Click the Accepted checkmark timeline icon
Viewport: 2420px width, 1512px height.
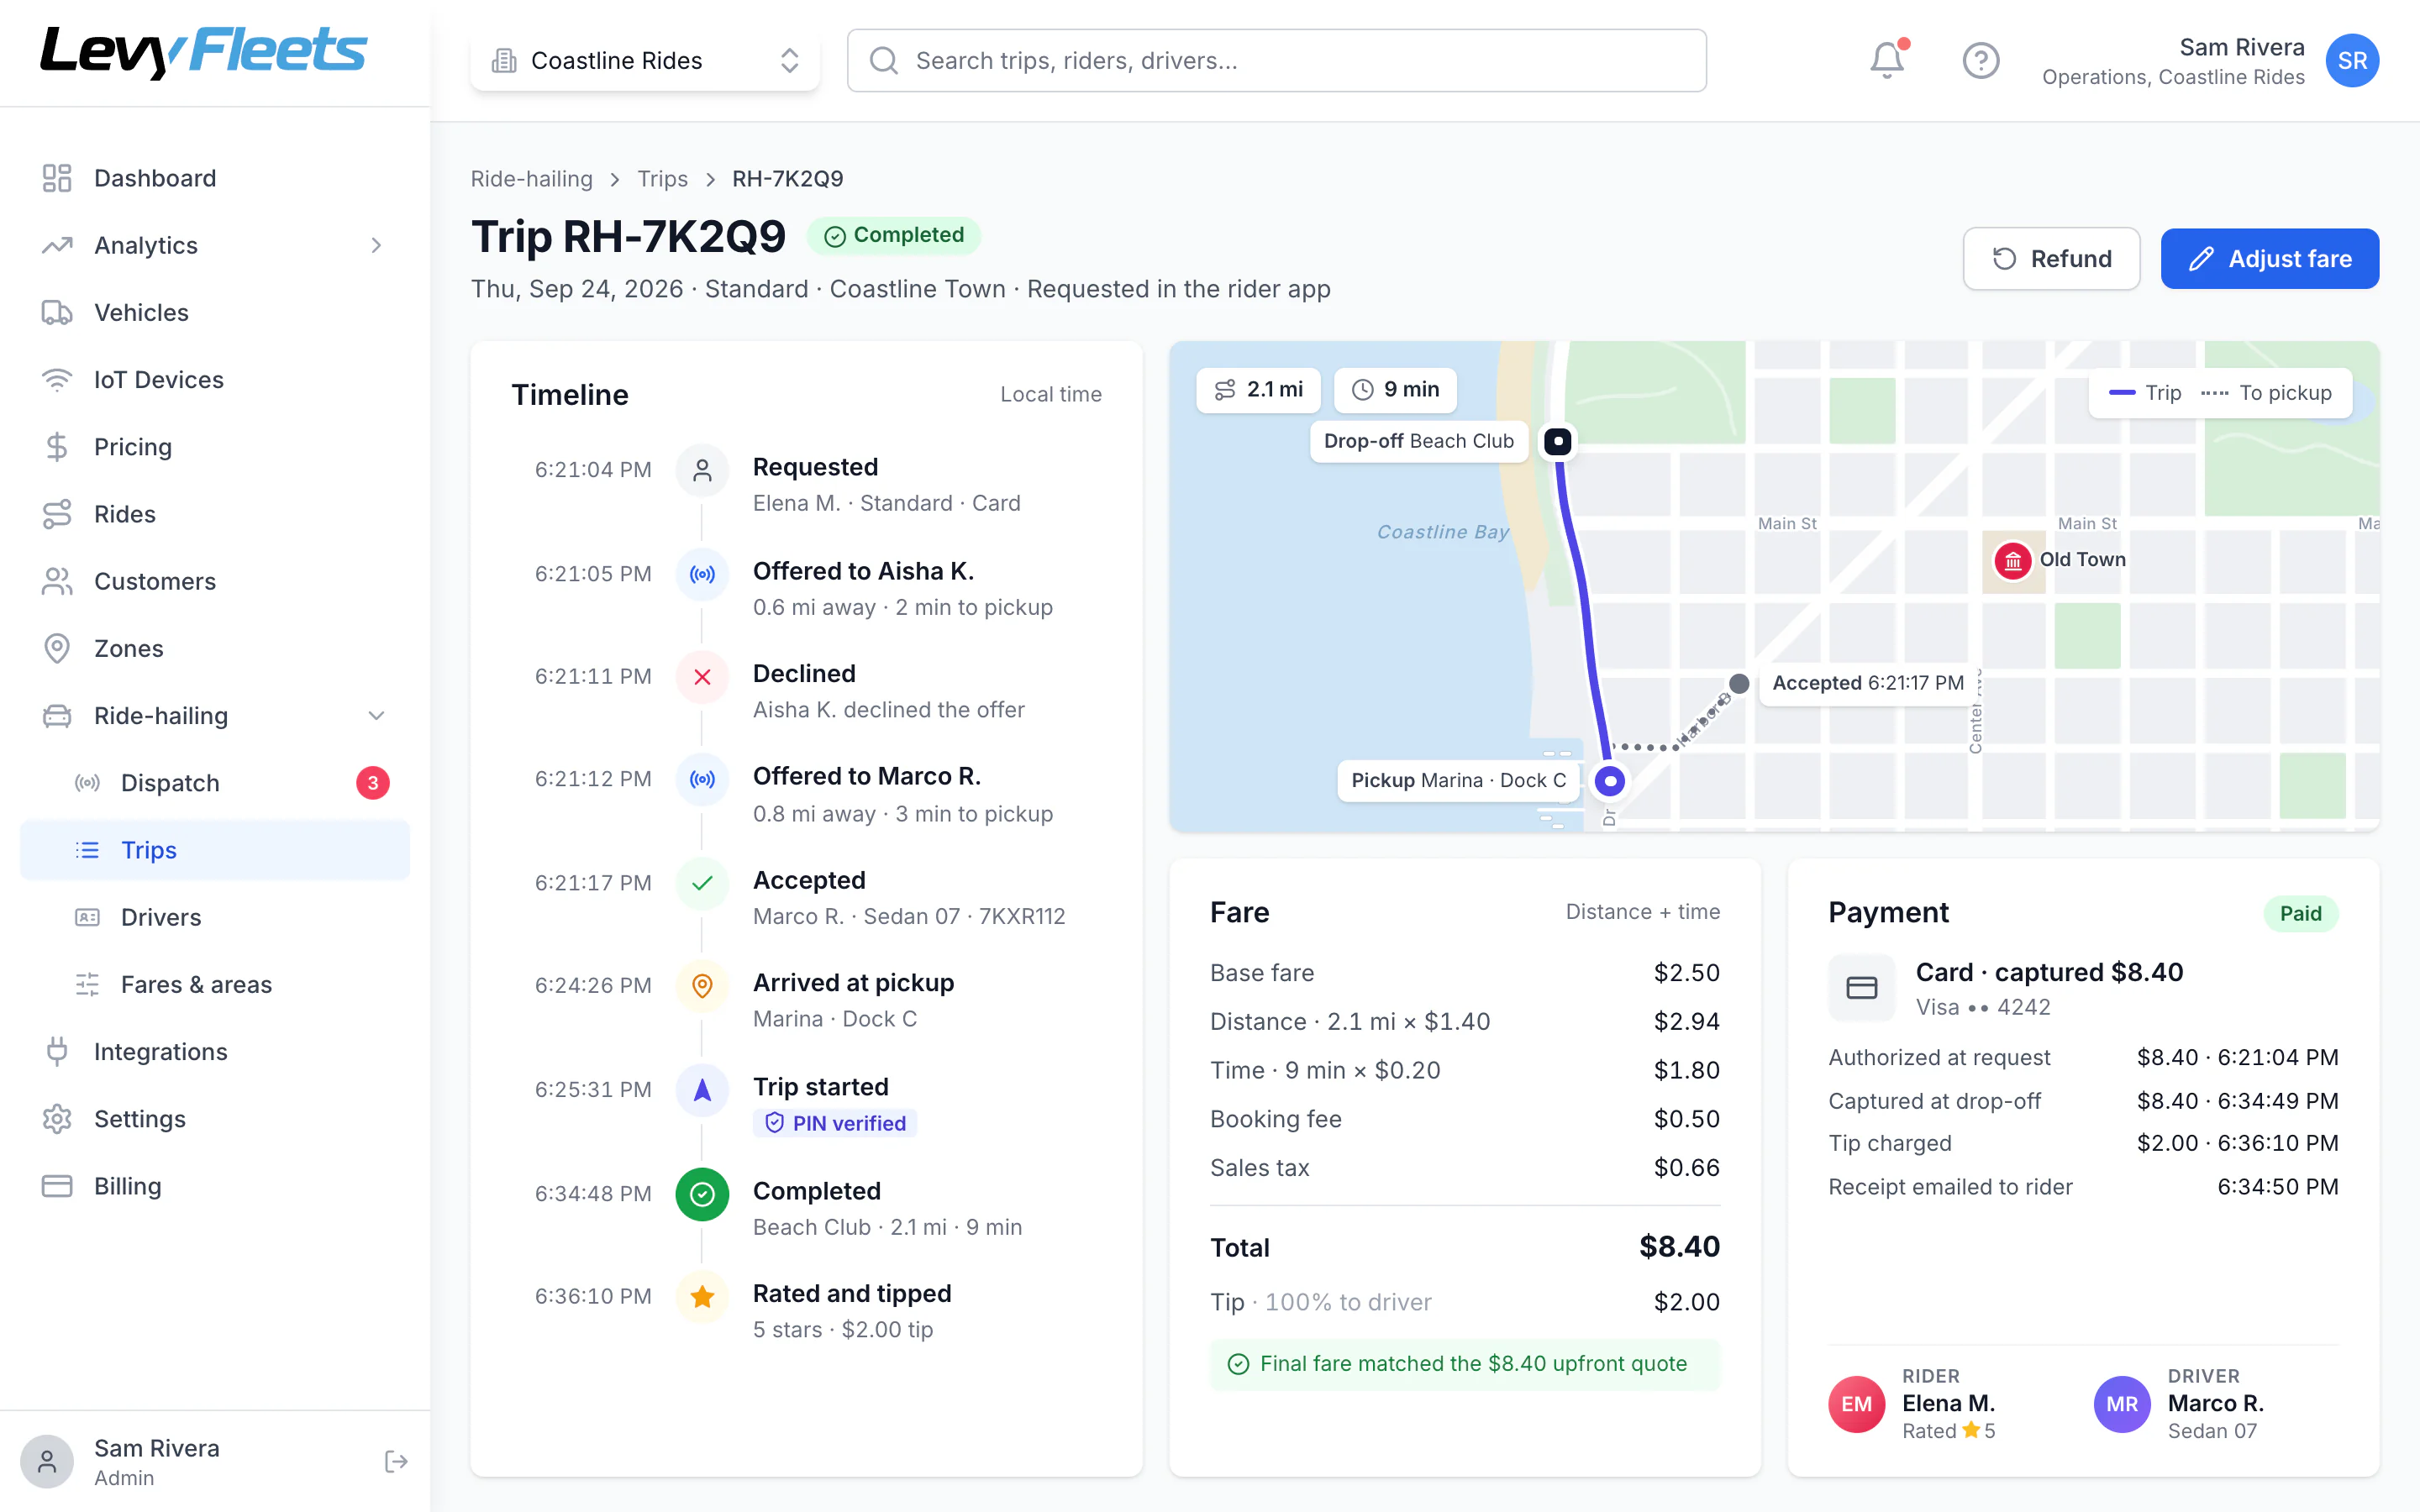coord(702,883)
